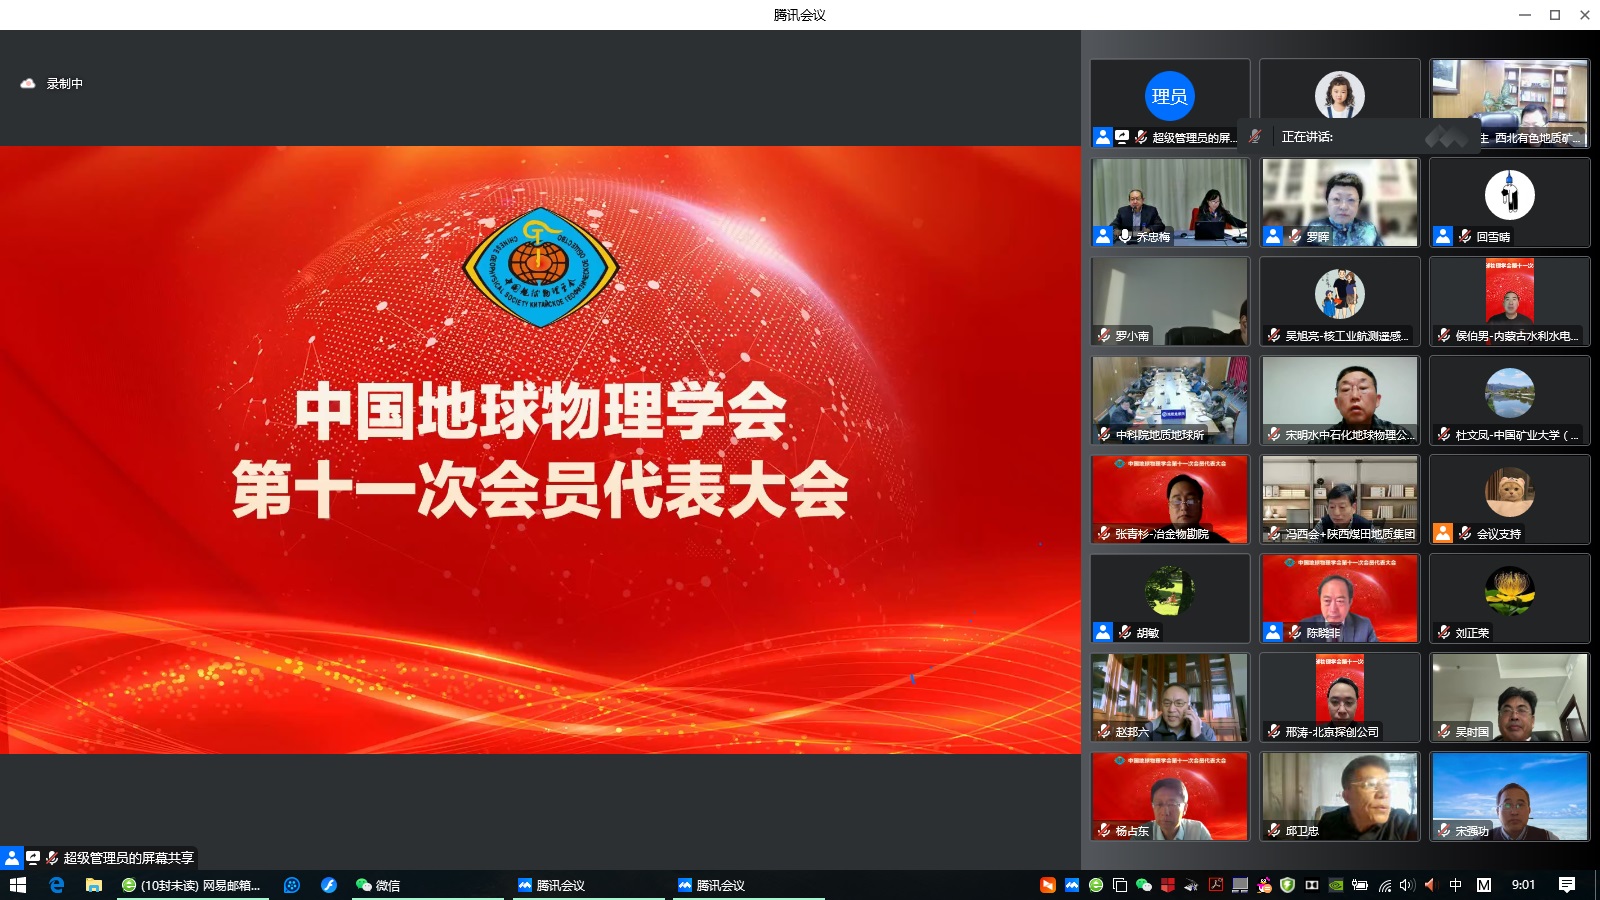Screen dimensions: 1600x900
Task: Open the volume speaker tray icon
Action: (x=1407, y=885)
